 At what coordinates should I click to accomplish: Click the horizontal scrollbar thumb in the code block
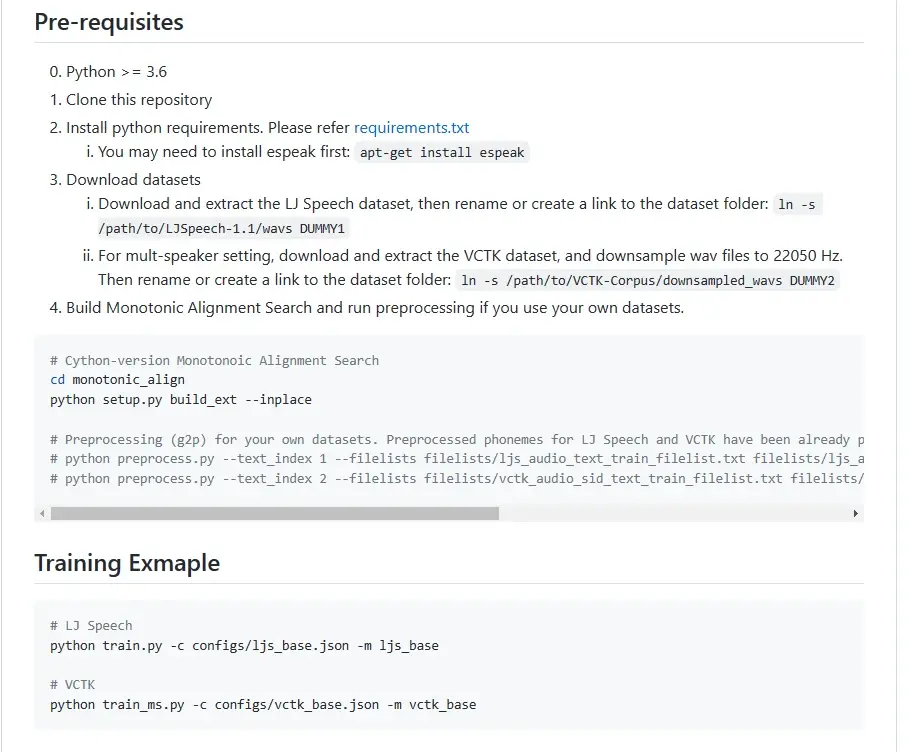(x=274, y=513)
